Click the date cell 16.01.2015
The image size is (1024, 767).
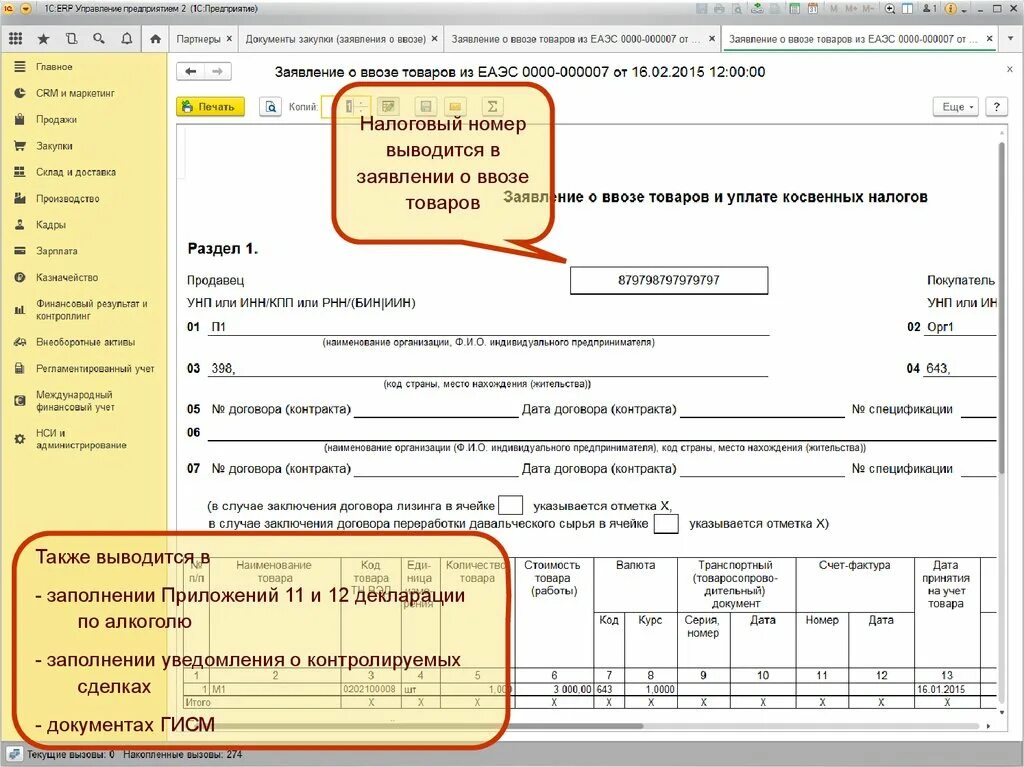947,689
